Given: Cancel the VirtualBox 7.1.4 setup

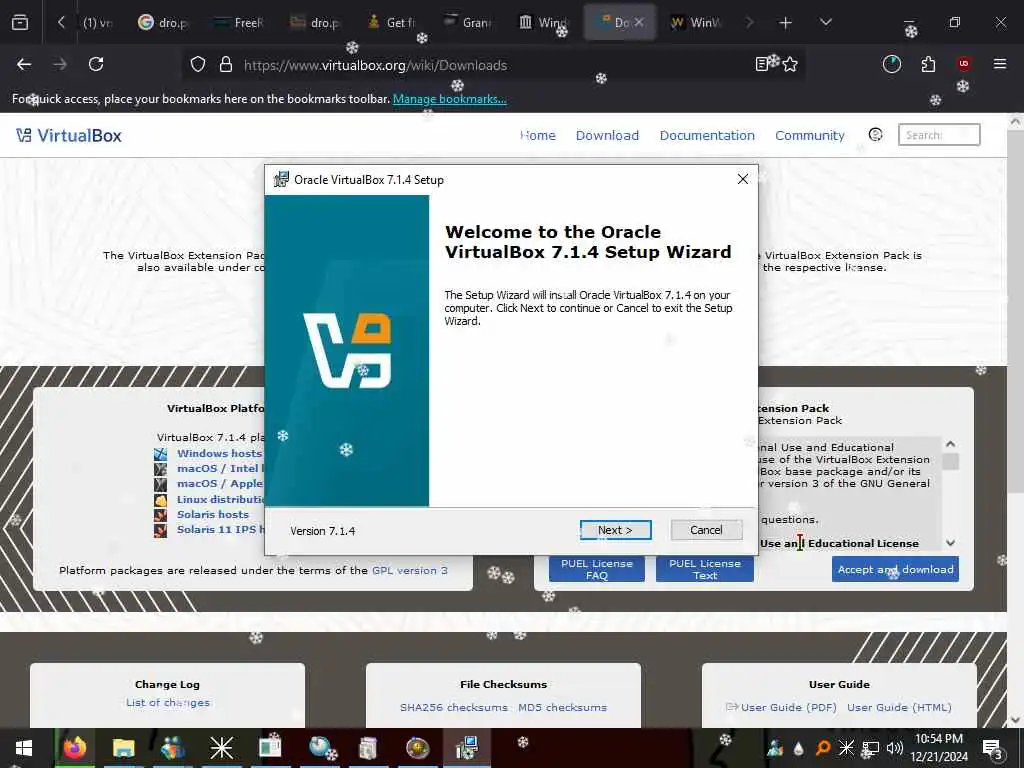Looking at the screenshot, I should click(x=706, y=530).
